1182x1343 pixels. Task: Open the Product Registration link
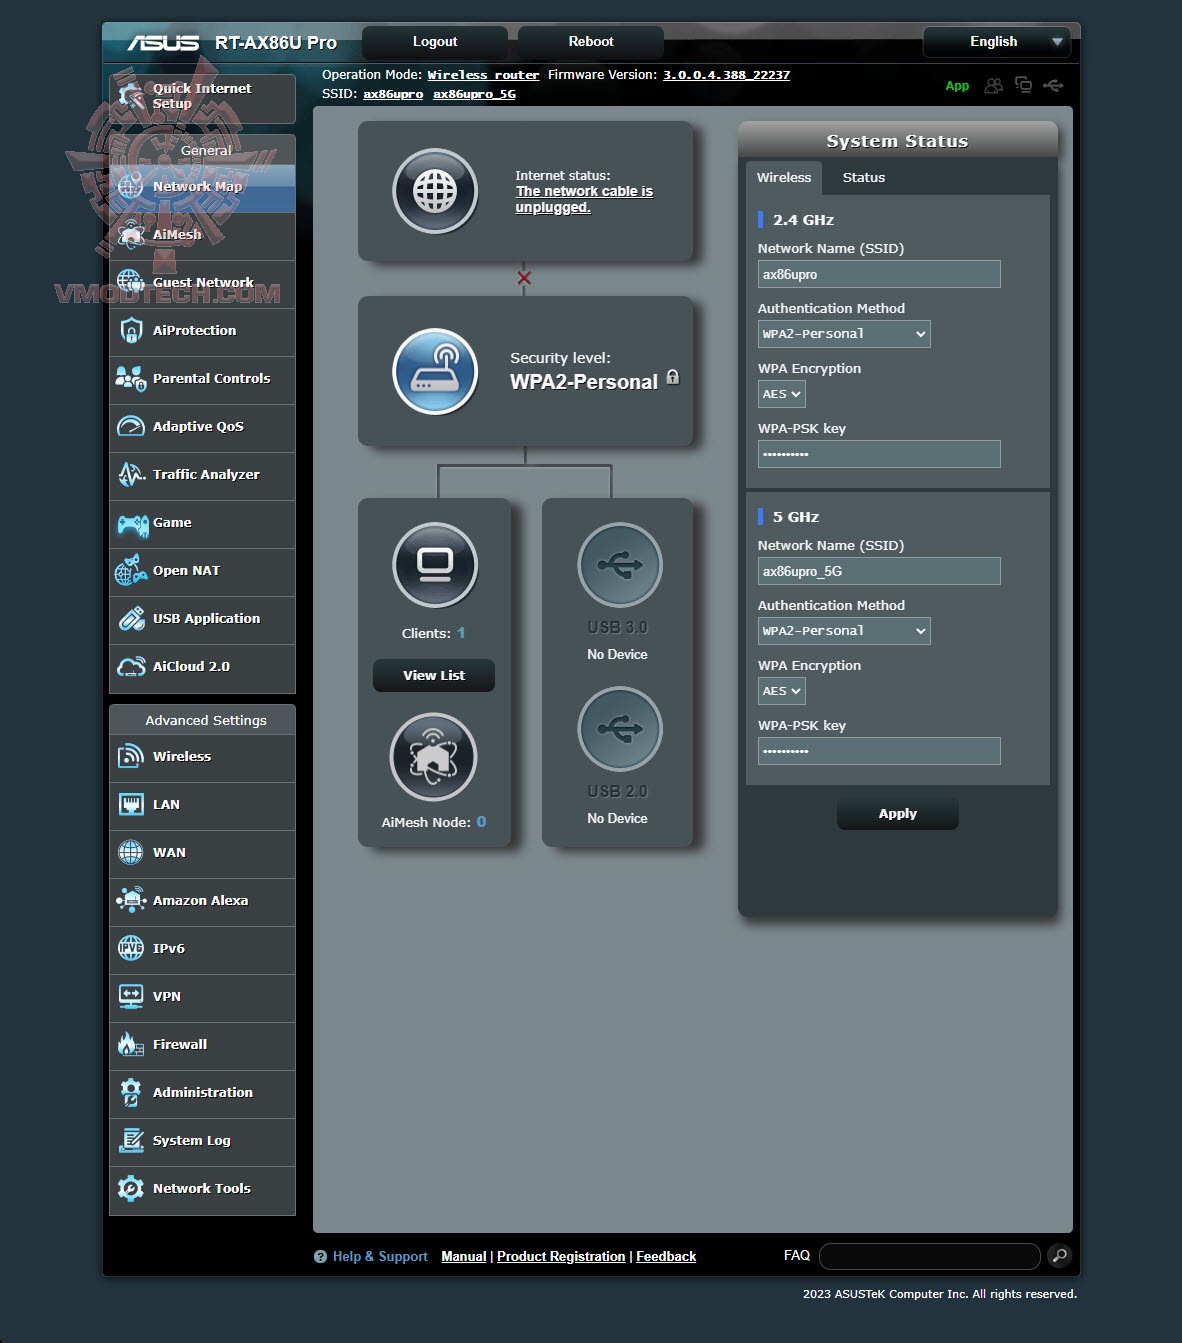click(561, 1257)
